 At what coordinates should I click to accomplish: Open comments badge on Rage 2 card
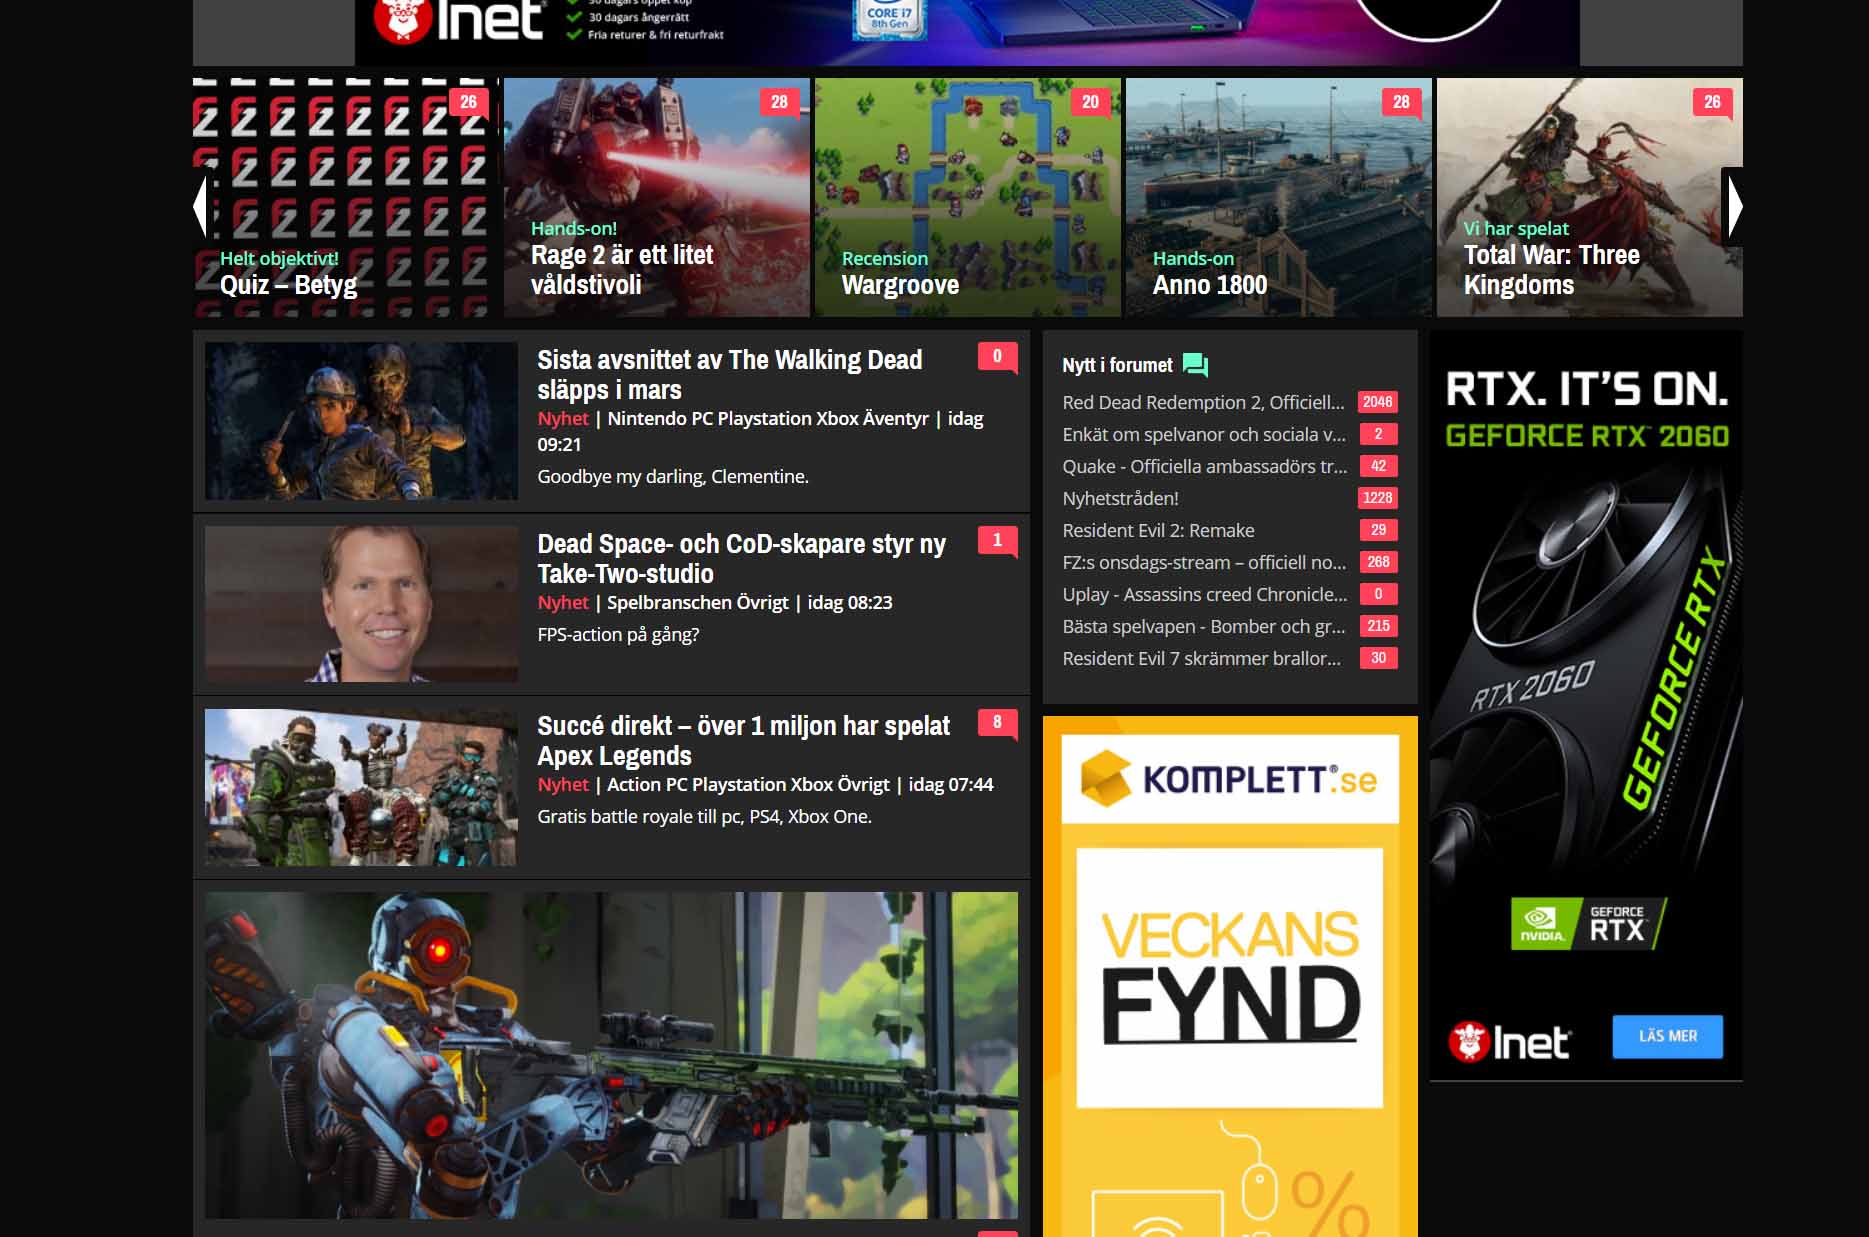tap(779, 102)
